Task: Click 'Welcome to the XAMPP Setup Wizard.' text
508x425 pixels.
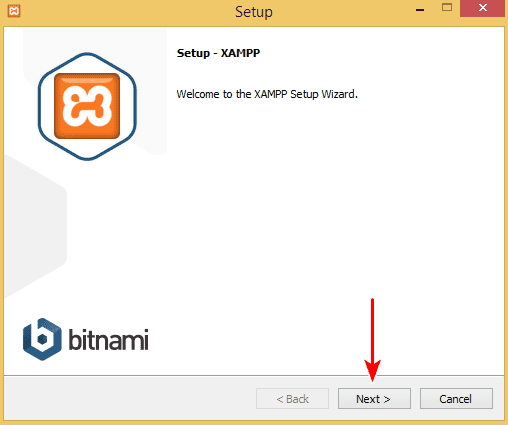Action: [x=267, y=94]
